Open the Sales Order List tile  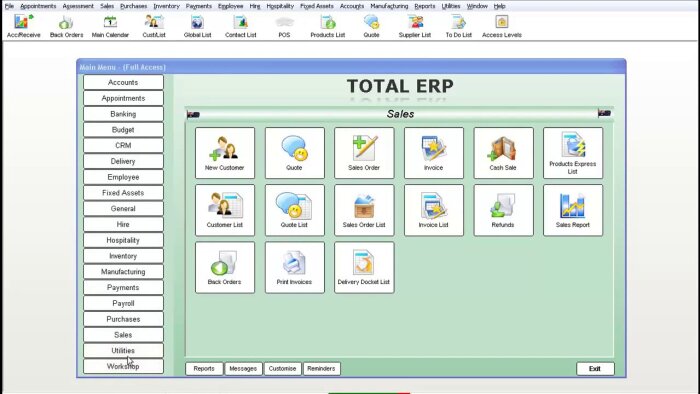[364, 210]
